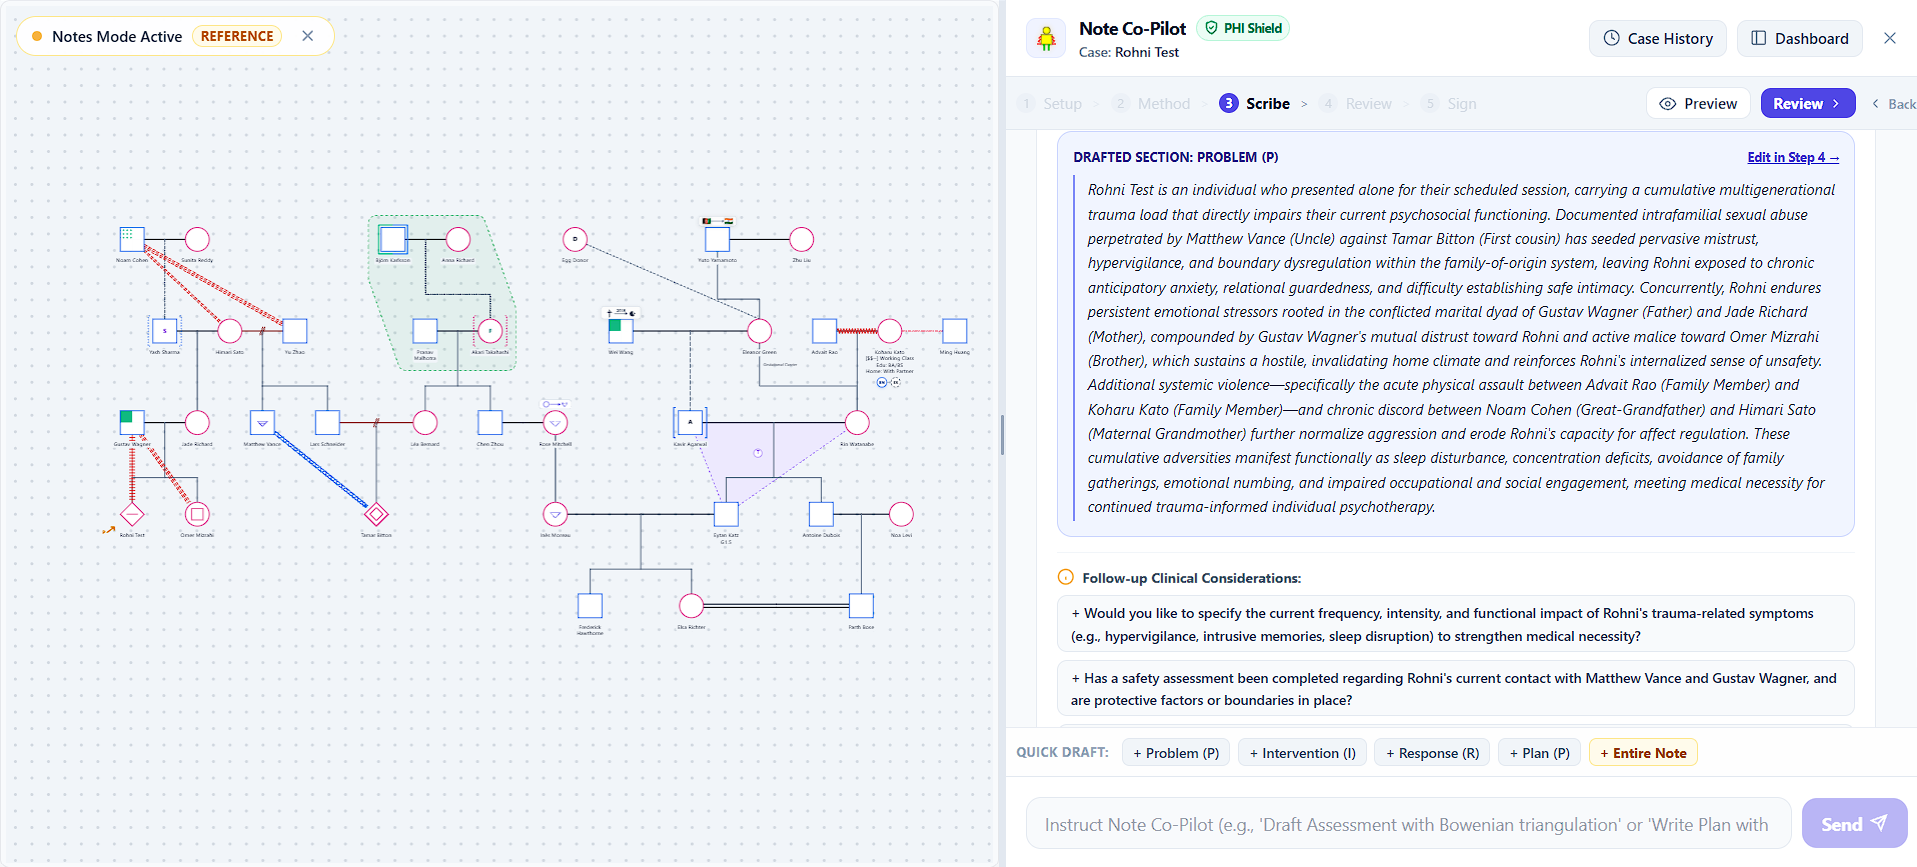Add the symptom frequency follow-up consideration
The image size is (1917, 867).
pos(1456,624)
